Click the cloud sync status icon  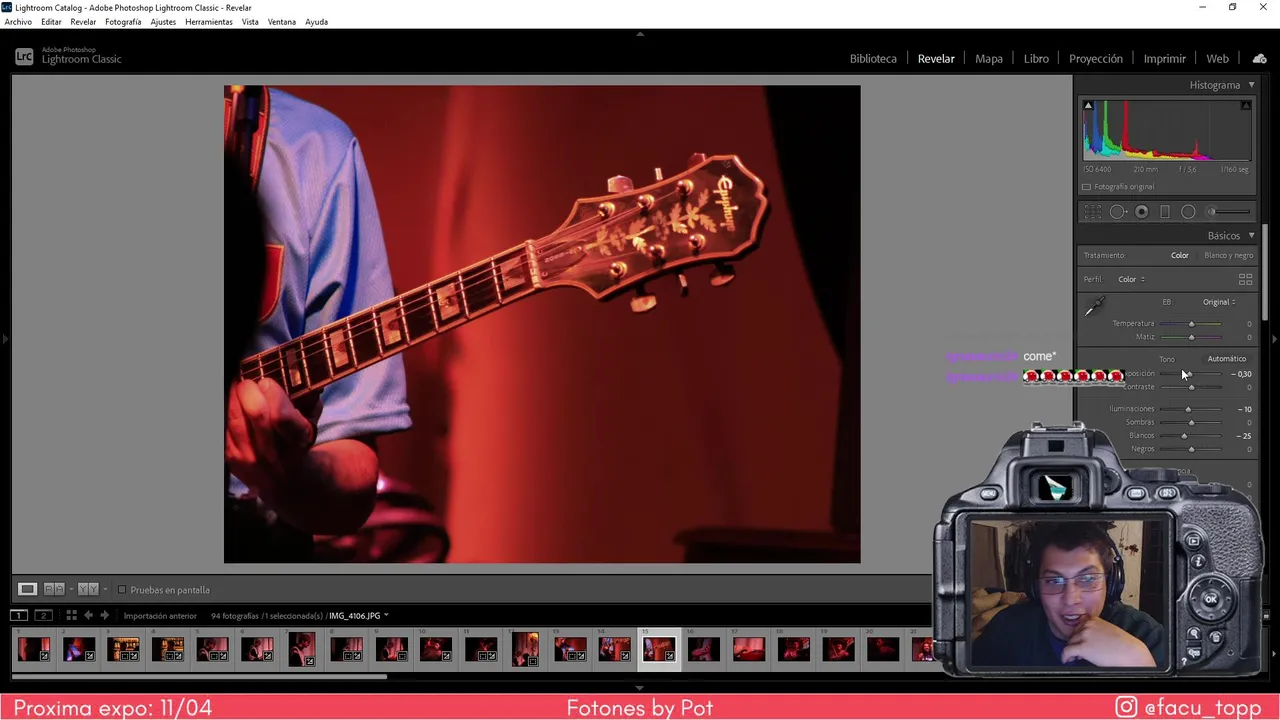pos(1260,59)
